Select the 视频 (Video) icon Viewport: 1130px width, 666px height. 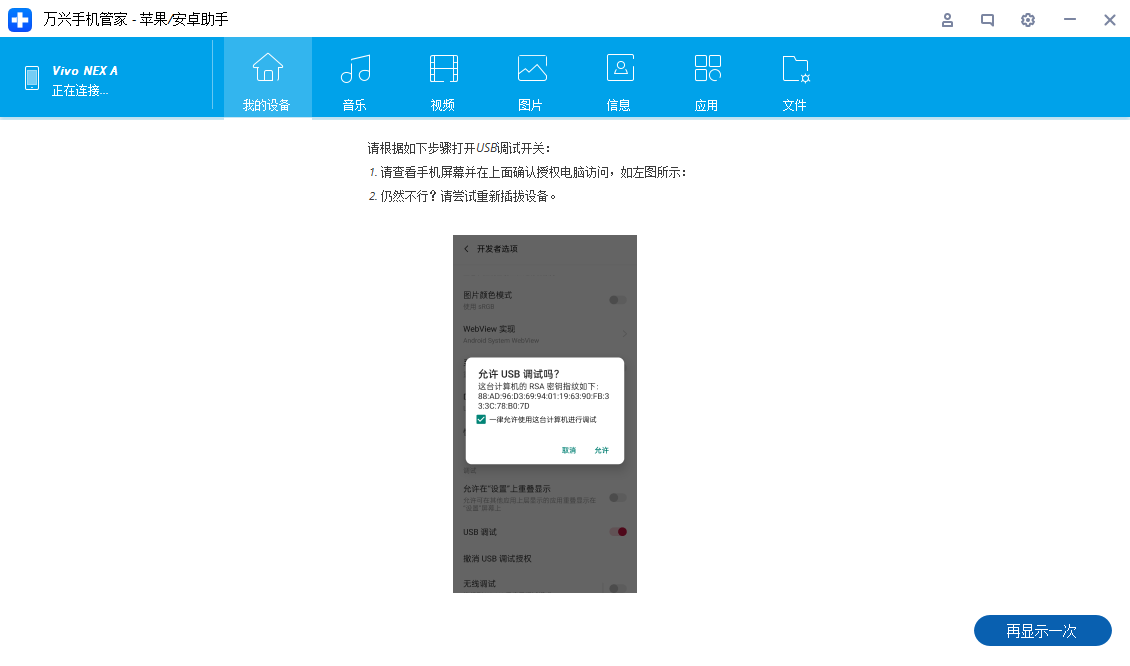pos(442,78)
